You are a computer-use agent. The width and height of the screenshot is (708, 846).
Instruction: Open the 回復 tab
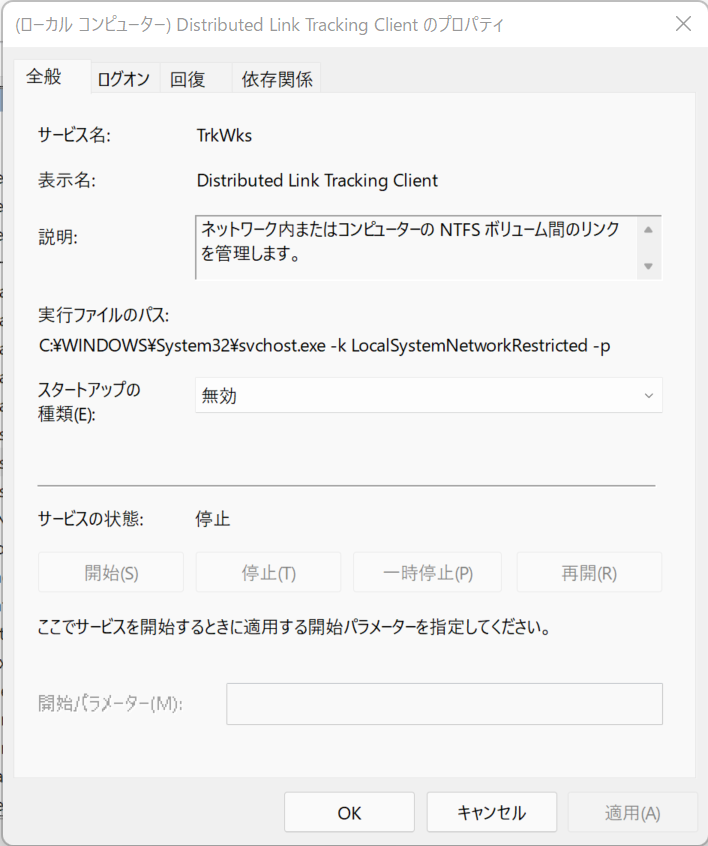(x=188, y=79)
